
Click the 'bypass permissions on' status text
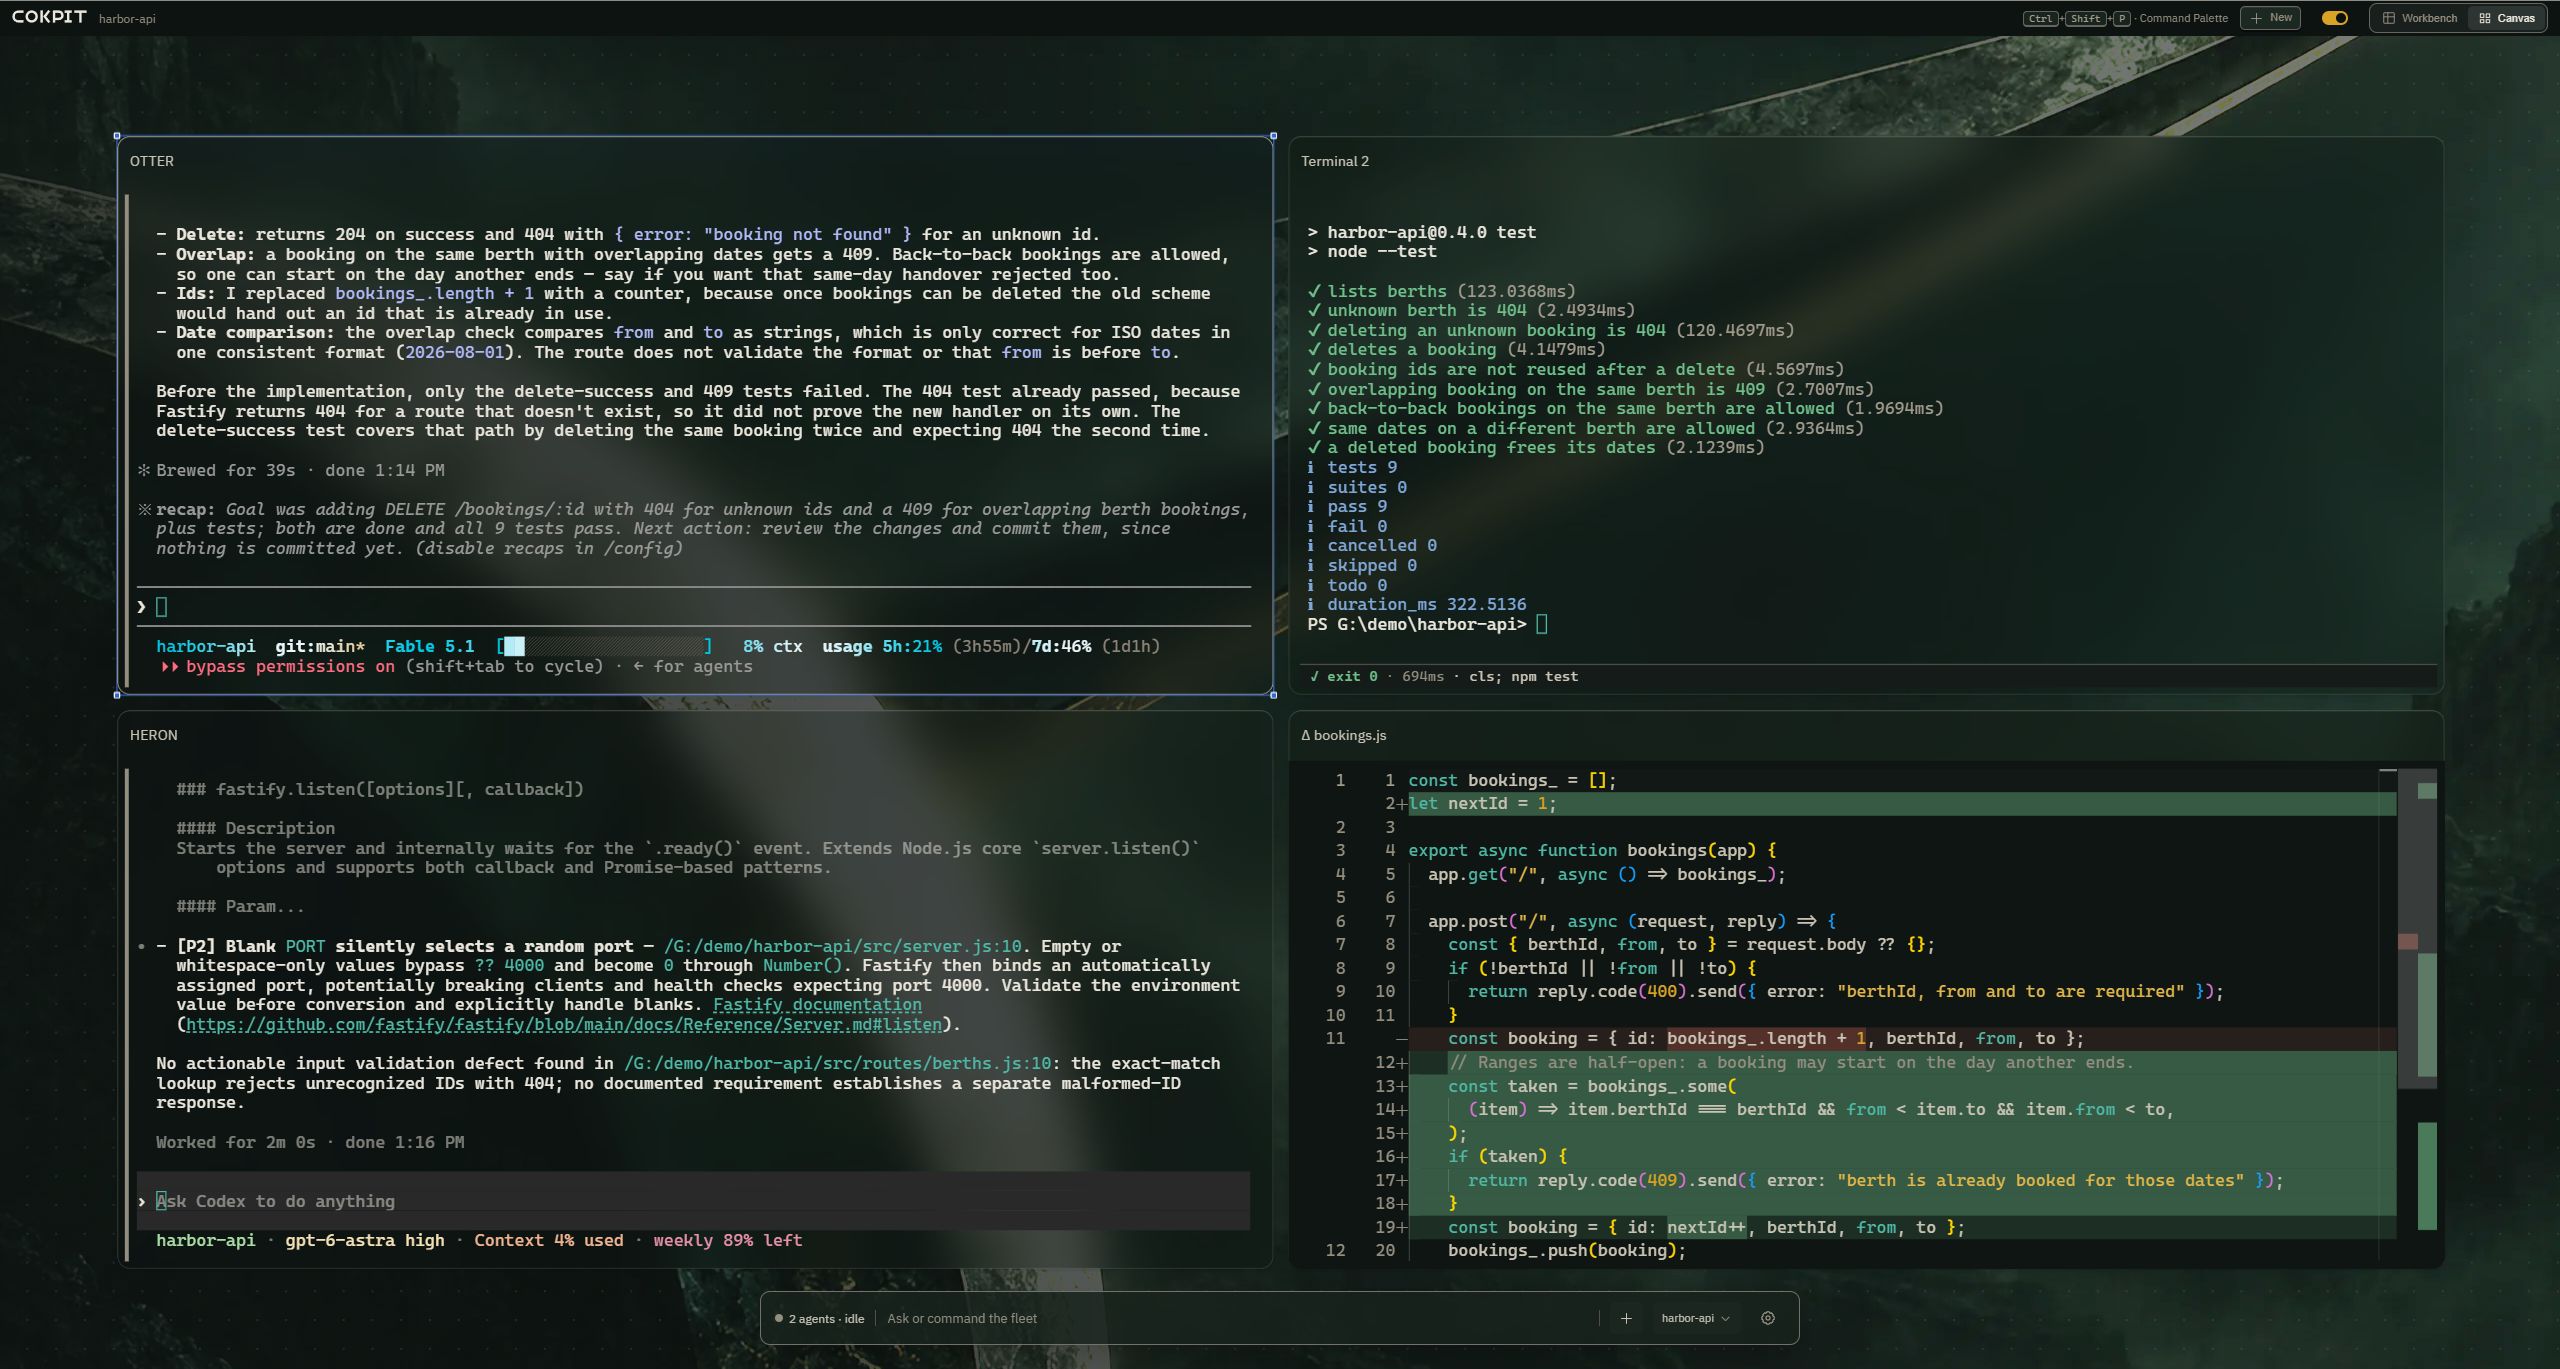[289, 667]
